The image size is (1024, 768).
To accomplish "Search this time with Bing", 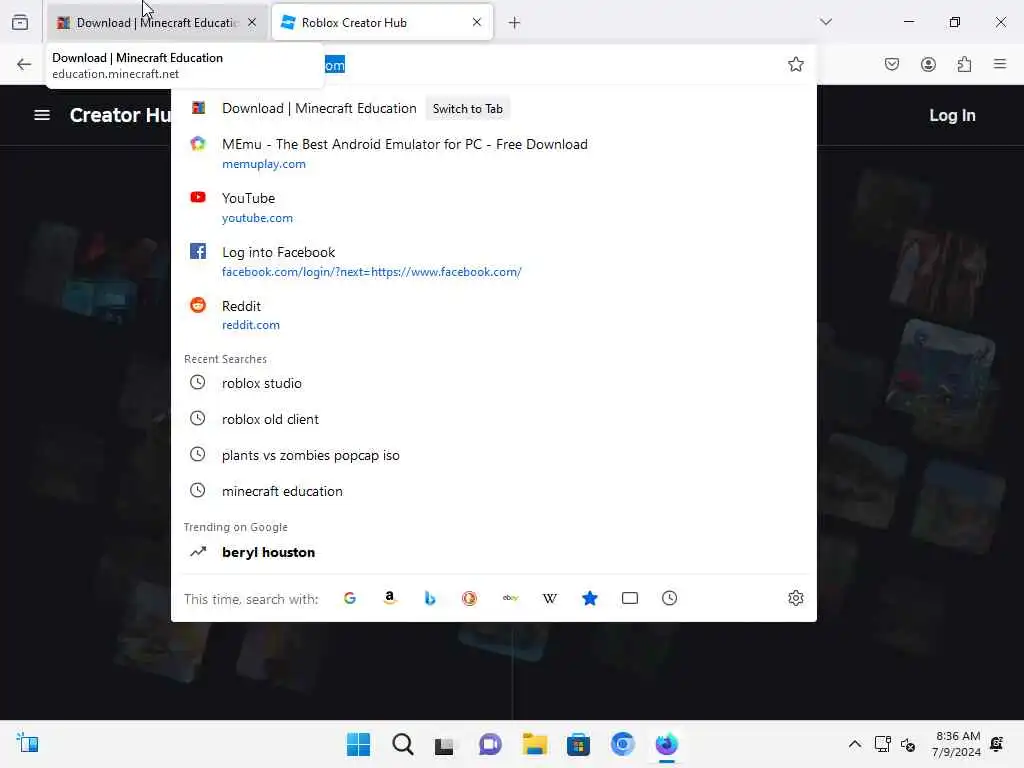I will coord(430,598).
